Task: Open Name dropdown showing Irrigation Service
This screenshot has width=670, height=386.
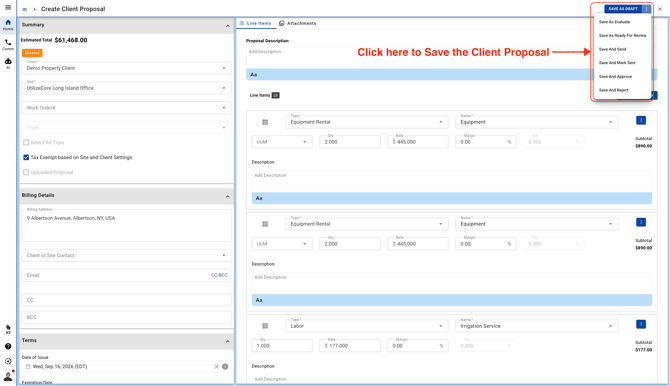Action: click(x=537, y=326)
